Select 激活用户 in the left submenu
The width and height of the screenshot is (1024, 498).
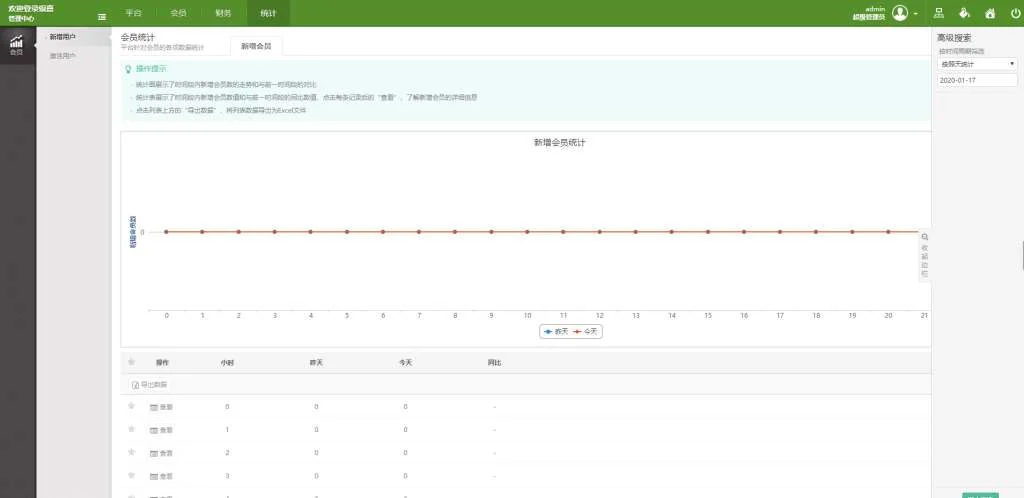pos(63,55)
